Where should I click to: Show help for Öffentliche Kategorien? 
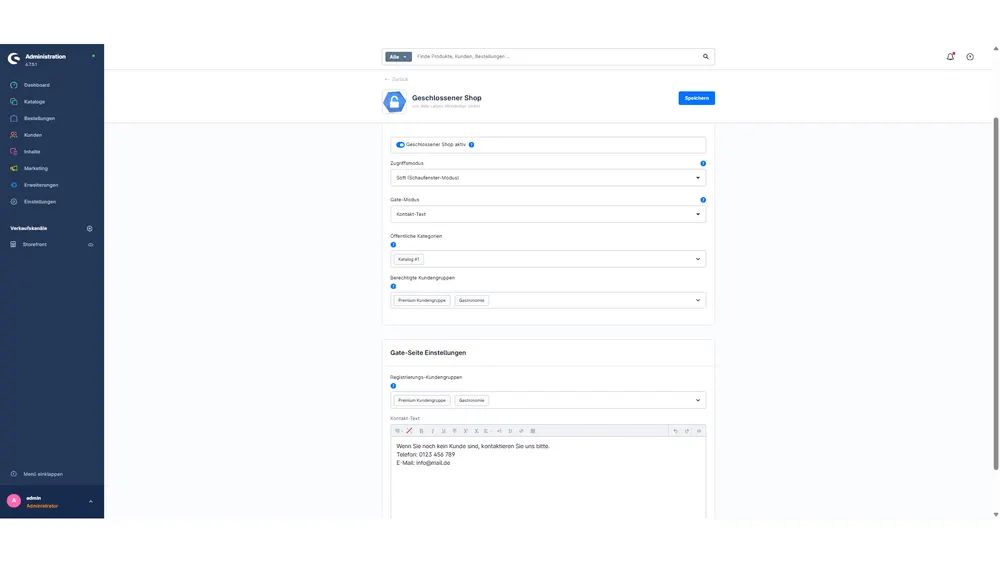coord(393,245)
